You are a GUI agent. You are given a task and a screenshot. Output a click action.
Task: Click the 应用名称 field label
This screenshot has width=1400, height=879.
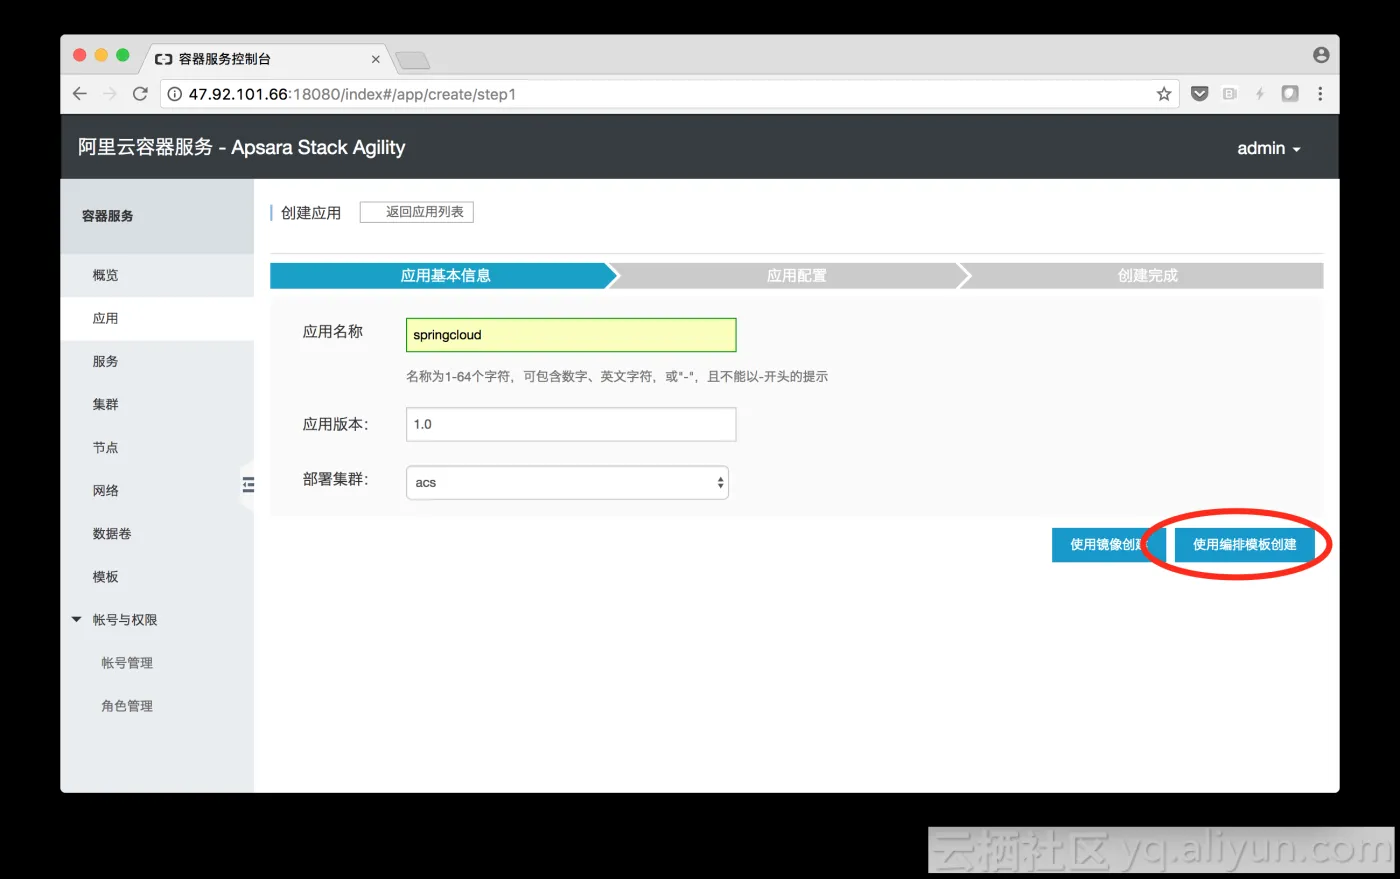[333, 332]
